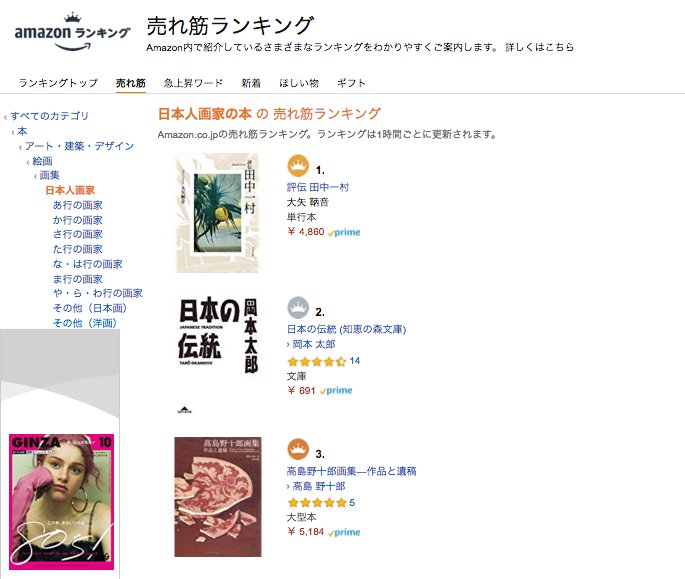
Task: Navigate up to the 画集 category
Action: [x=49, y=175]
